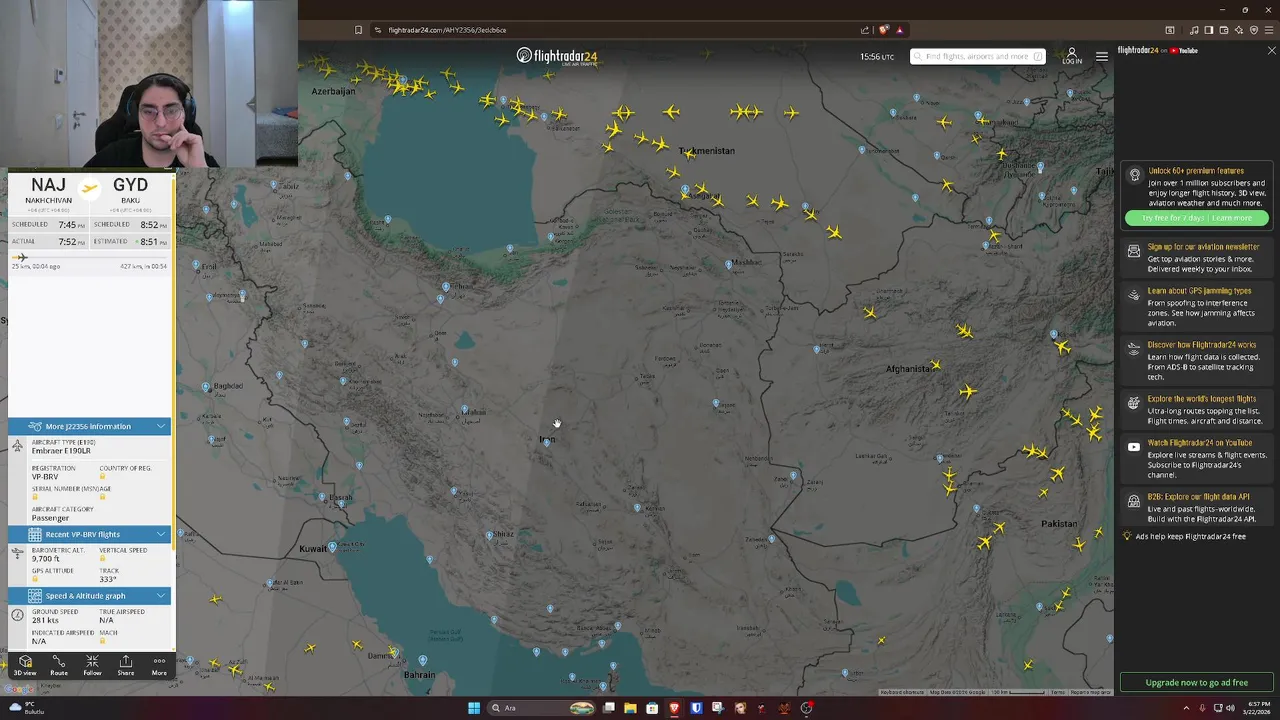The height and width of the screenshot is (720, 1280).
Task: Click the GYD Baku destination airport
Action: click(130, 190)
